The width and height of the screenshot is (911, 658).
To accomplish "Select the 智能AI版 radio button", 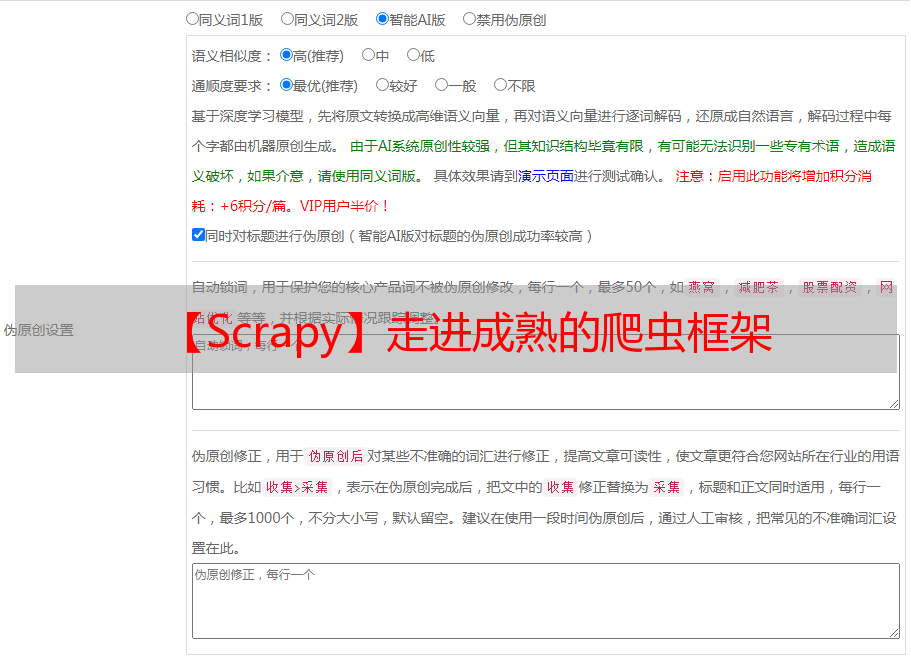I will point(382,19).
